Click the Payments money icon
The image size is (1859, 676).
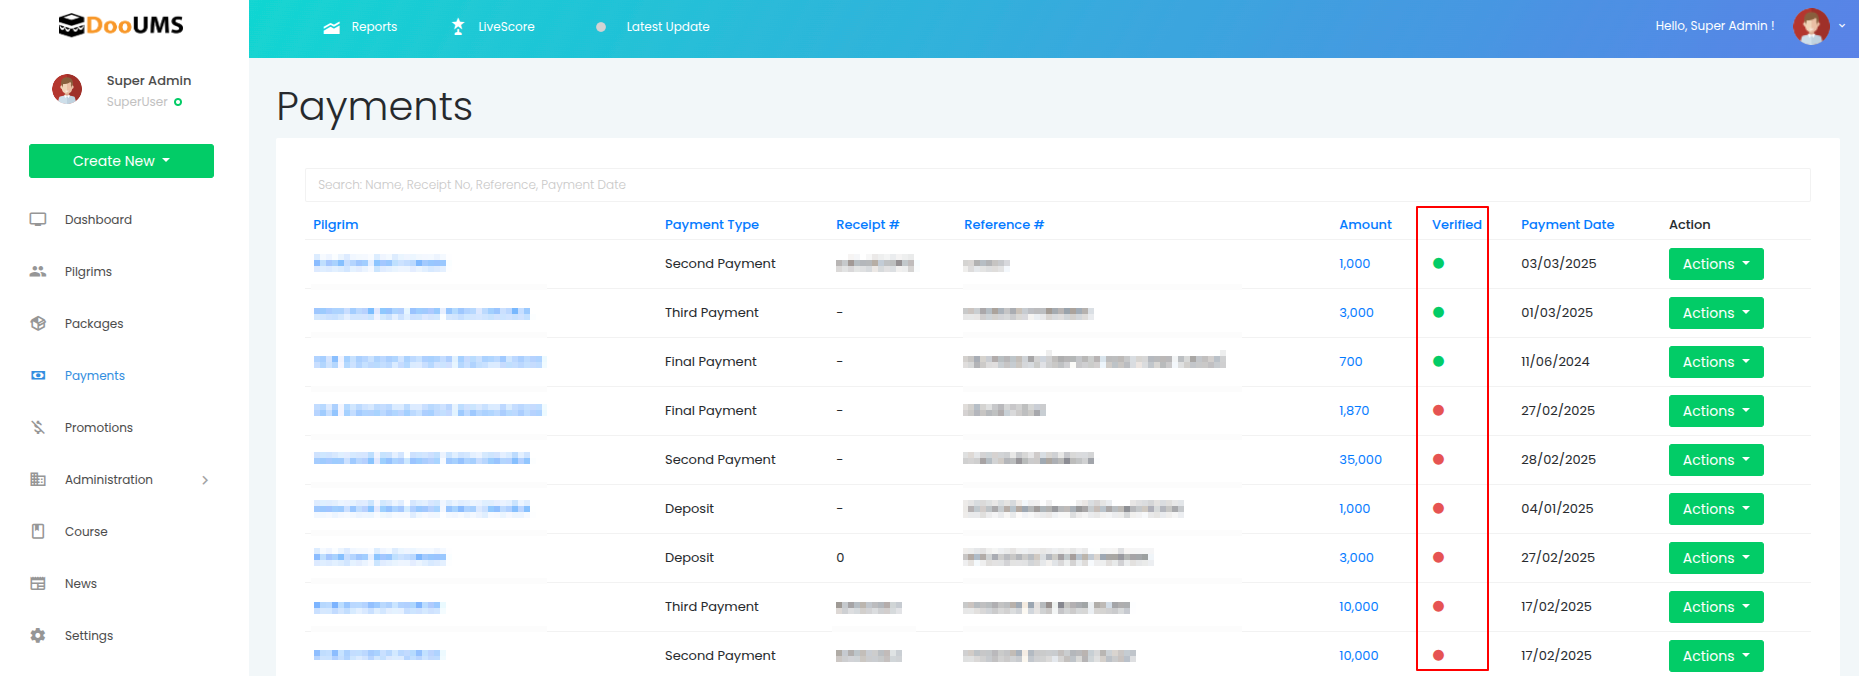[x=38, y=375]
